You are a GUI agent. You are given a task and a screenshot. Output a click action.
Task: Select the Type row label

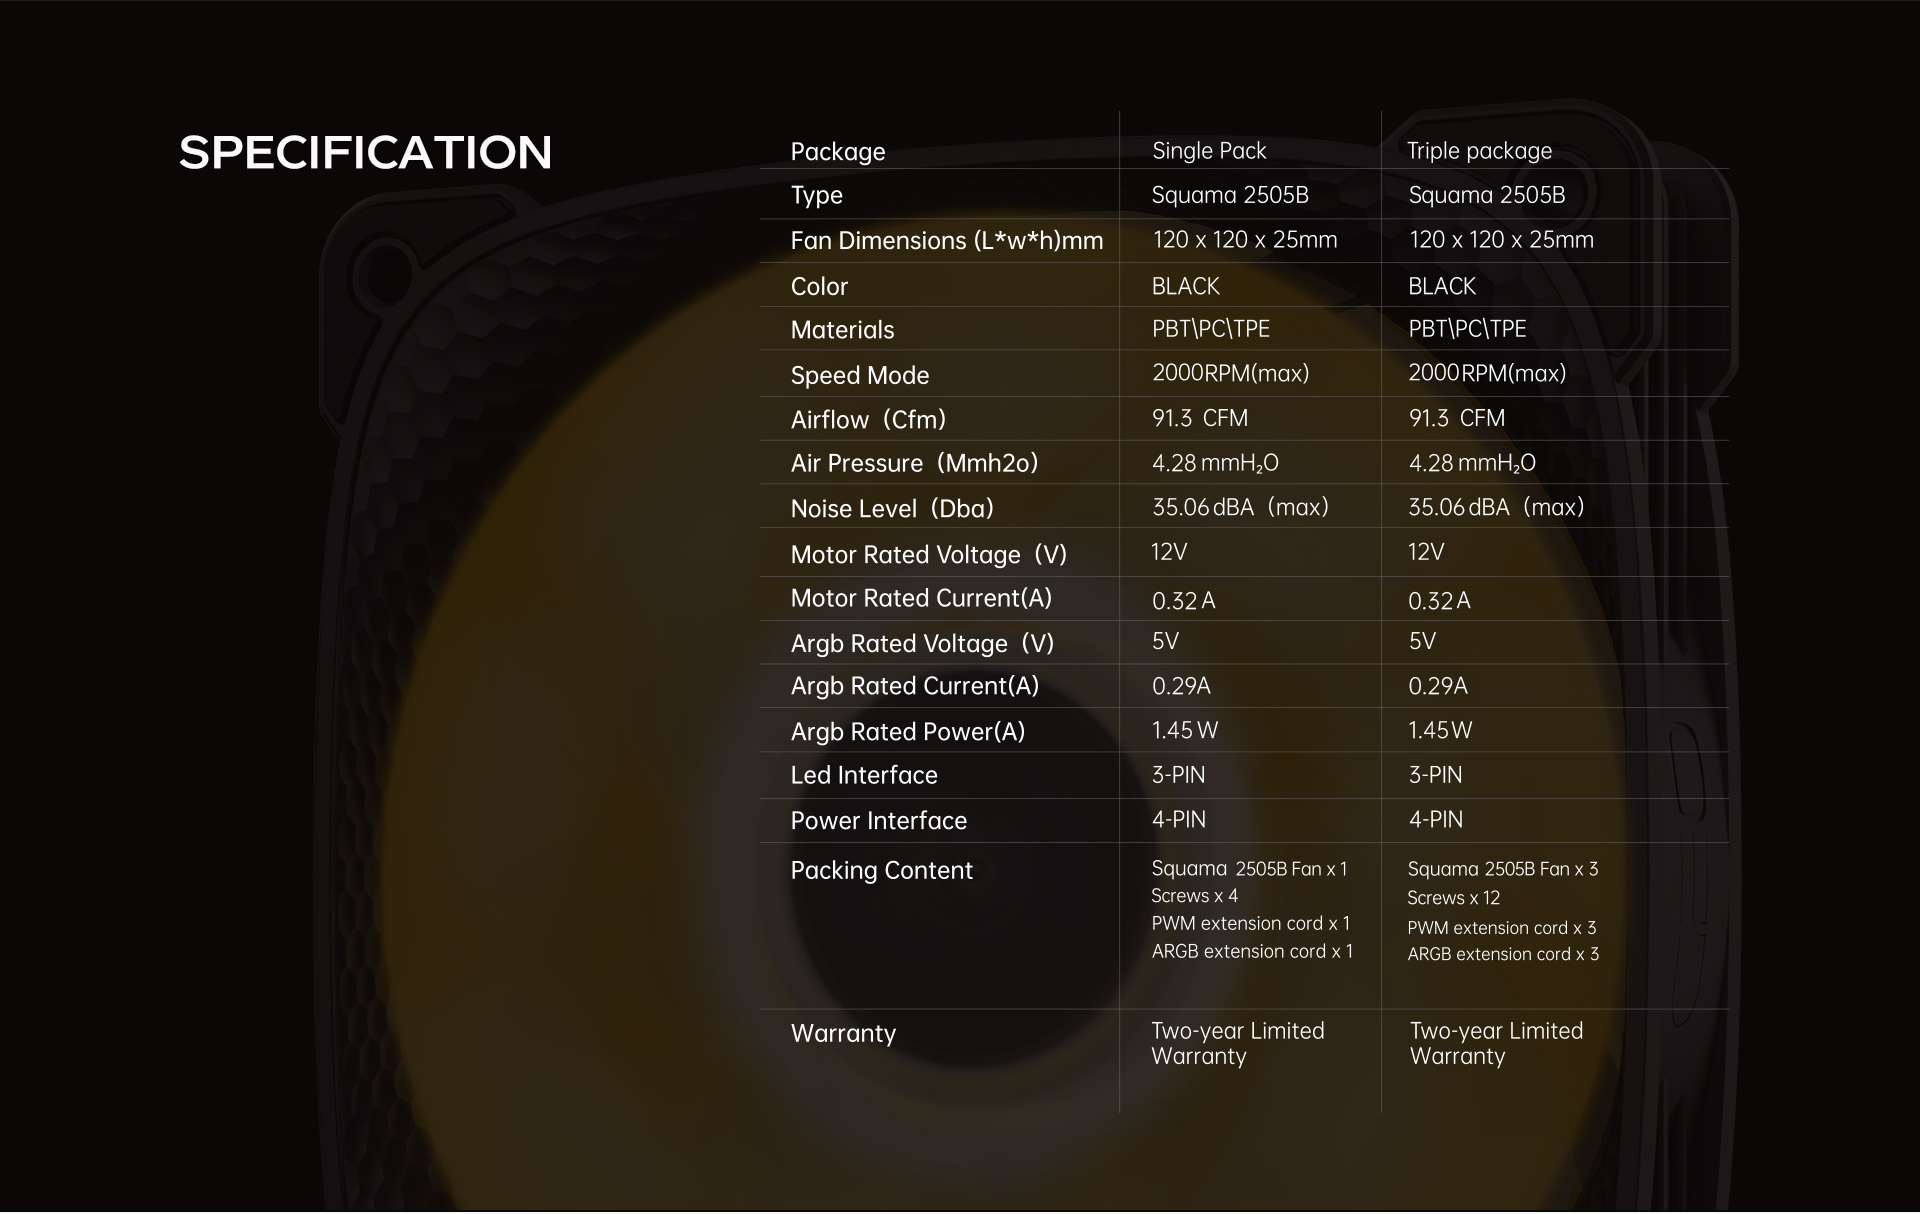coord(816,196)
